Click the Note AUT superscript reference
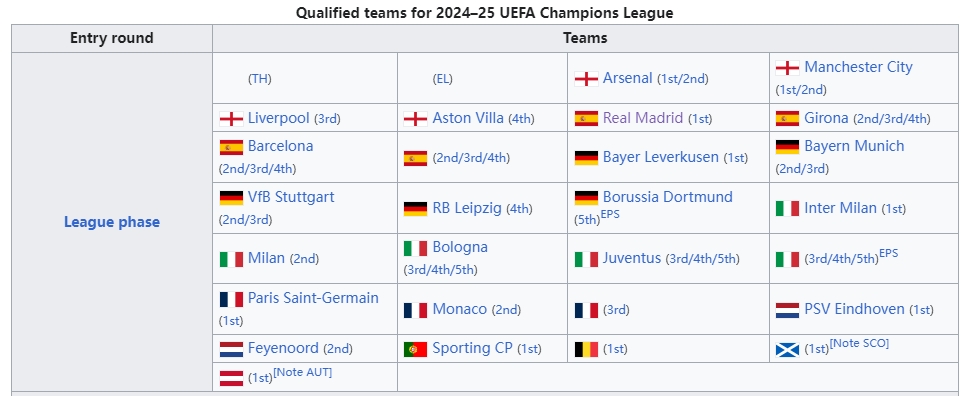The image size is (965, 396). [302, 372]
